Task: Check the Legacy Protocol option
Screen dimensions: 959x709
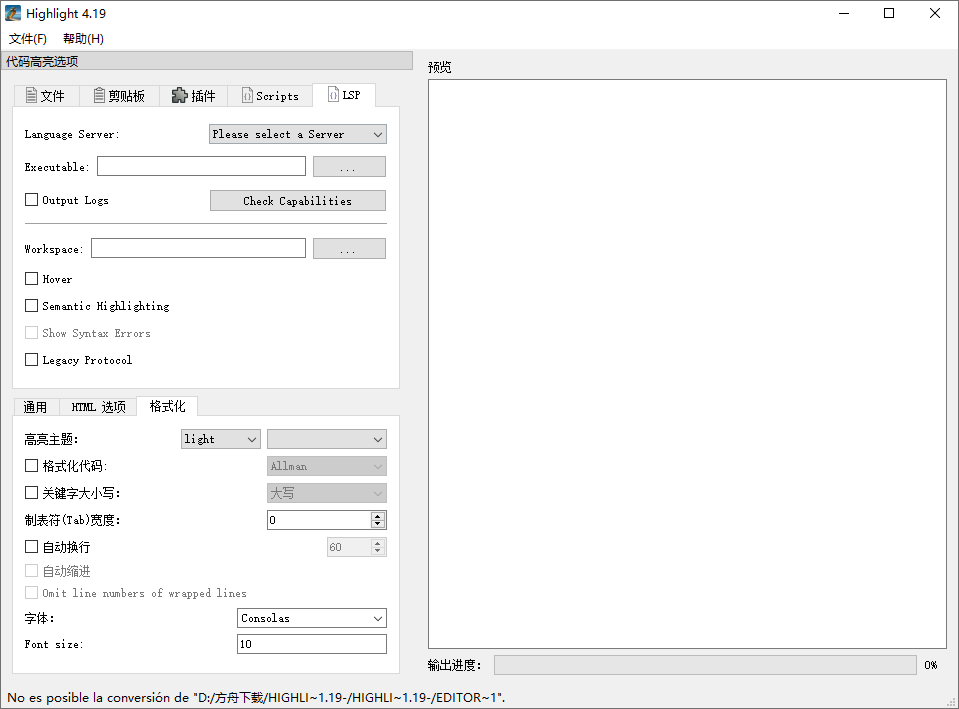Action: [31, 359]
